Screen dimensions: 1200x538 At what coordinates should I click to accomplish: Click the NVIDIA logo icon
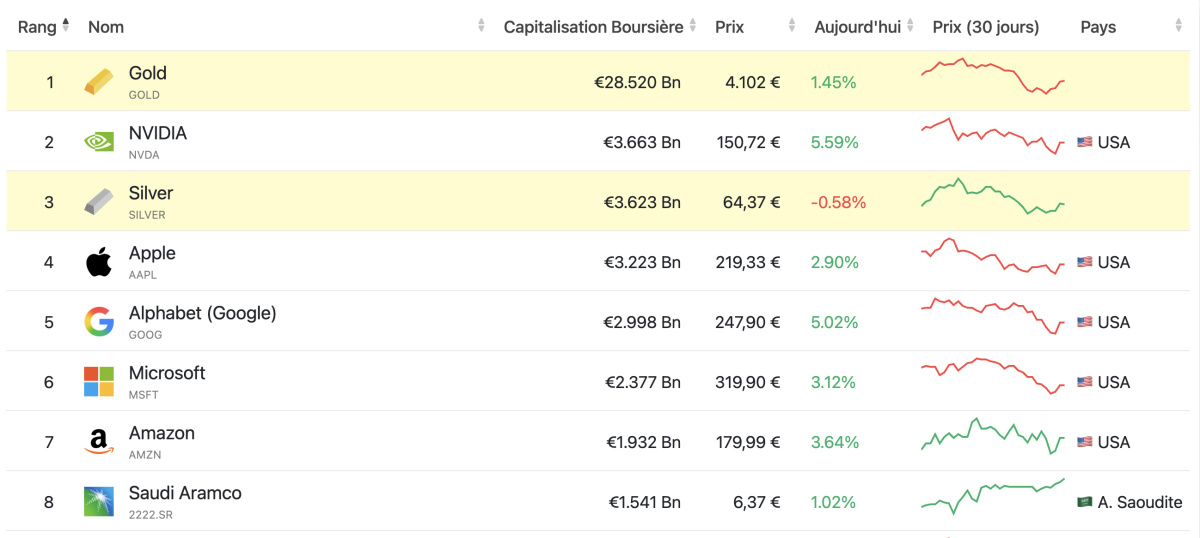[x=99, y=142]
